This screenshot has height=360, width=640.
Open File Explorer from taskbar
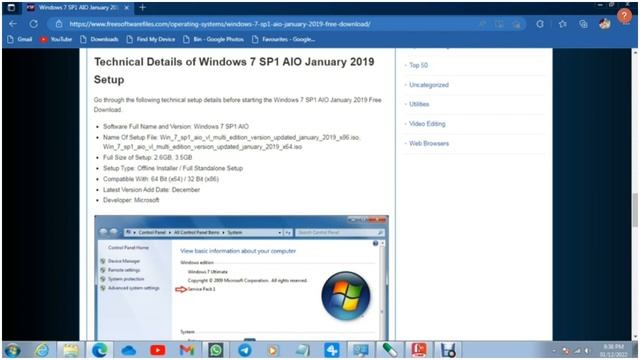coord(71,350)
